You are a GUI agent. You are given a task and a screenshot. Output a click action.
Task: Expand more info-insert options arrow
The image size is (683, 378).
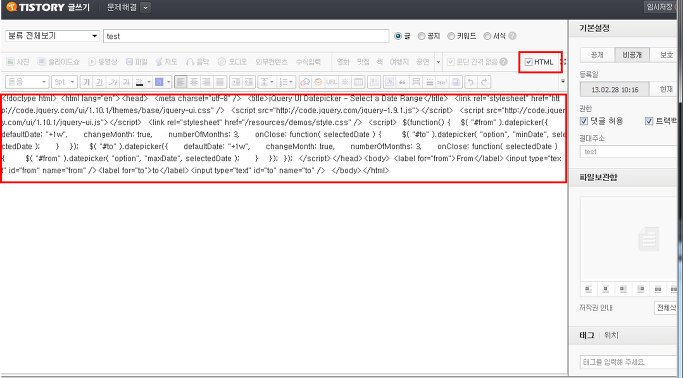point(438,62)
